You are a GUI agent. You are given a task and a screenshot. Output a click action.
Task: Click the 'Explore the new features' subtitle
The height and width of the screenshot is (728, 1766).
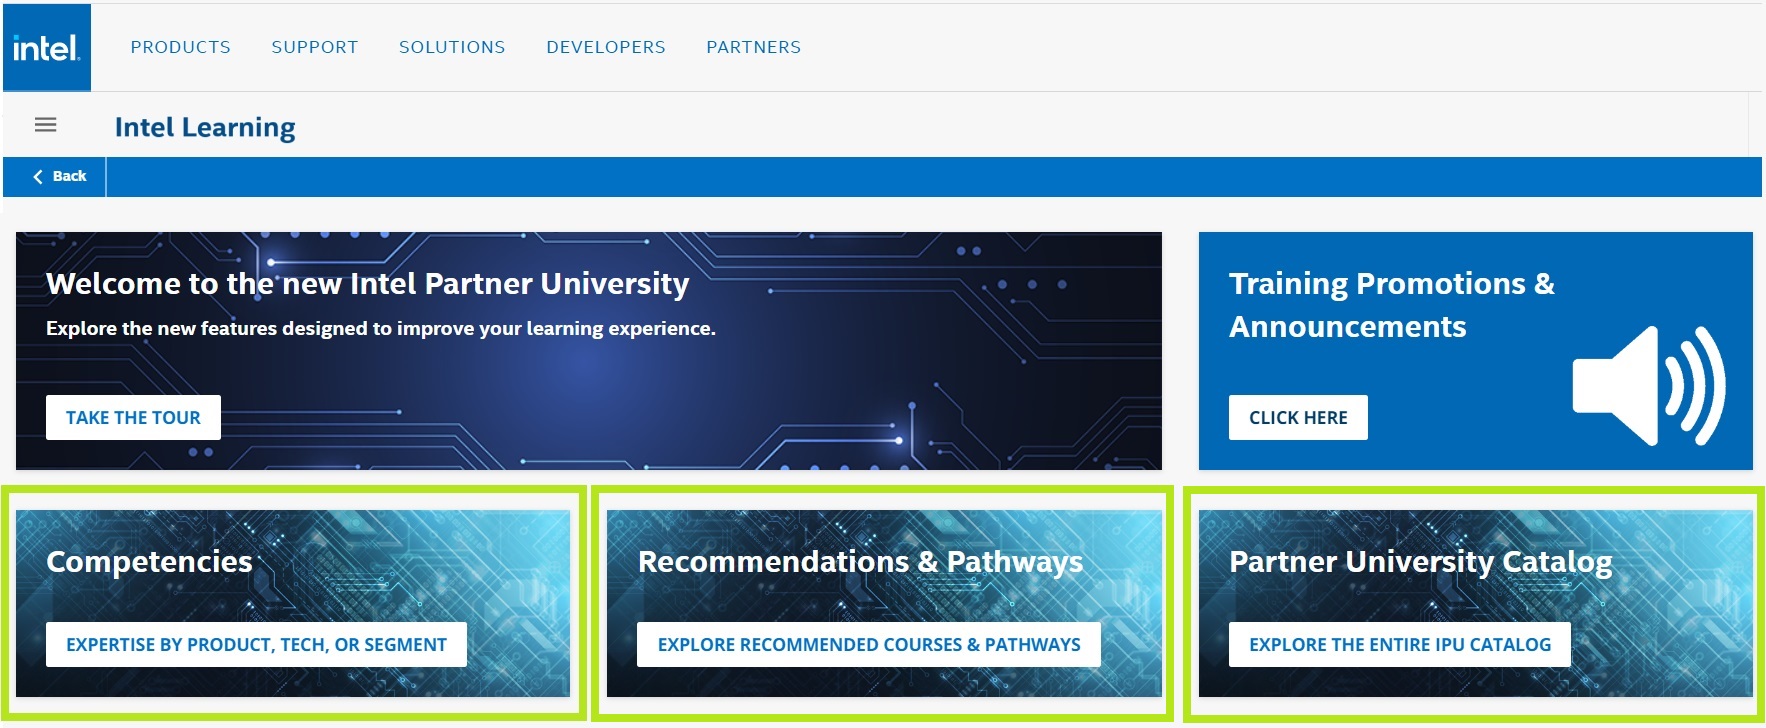click(x=381, y=328)
